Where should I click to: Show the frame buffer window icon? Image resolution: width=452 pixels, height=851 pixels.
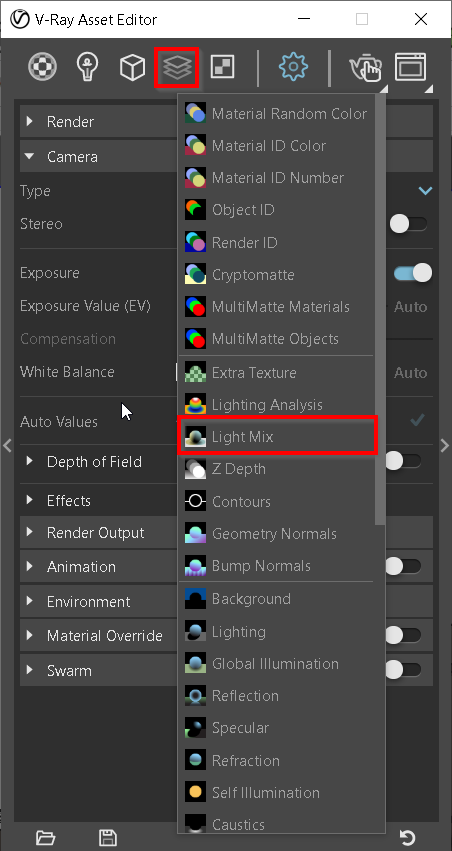pos(410,67)
